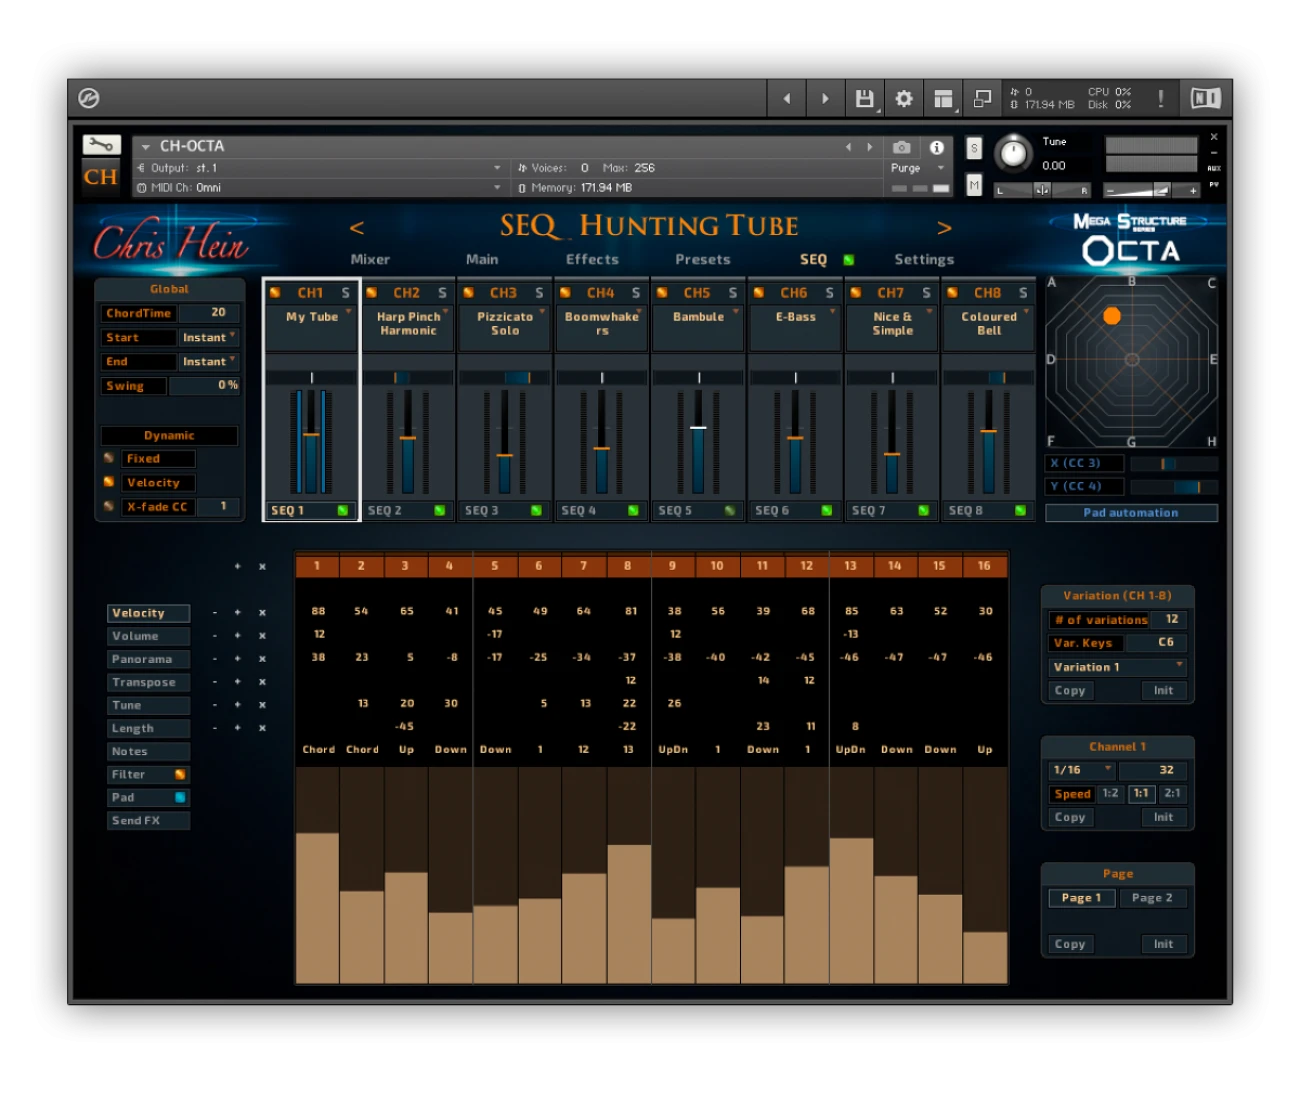Viewport: 1300px width, 1093px height.
Task: Click the save floppy disk icon
Action: (x=864, y=98)
